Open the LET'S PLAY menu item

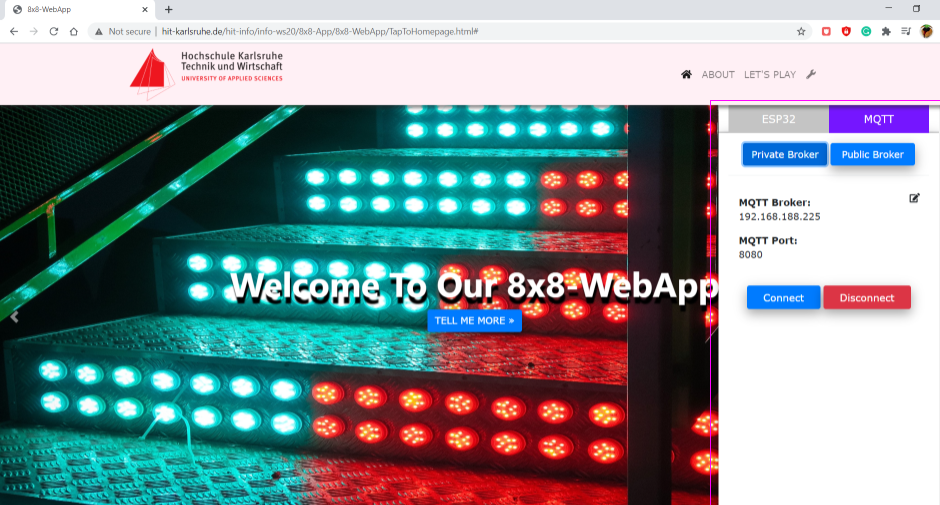point(770,75)
